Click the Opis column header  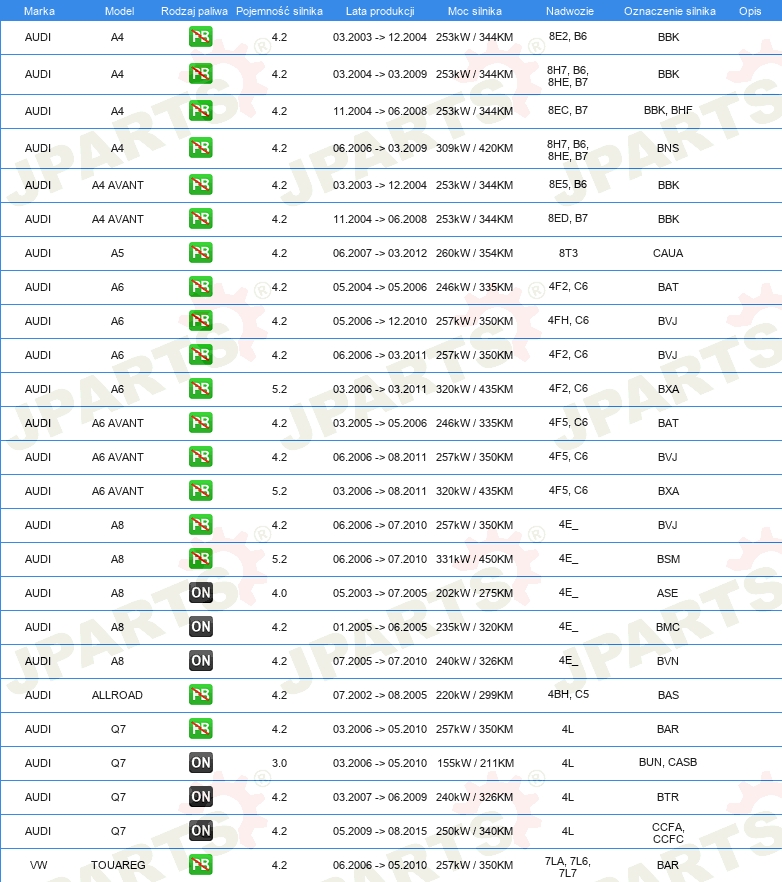(x=750, y=11)
